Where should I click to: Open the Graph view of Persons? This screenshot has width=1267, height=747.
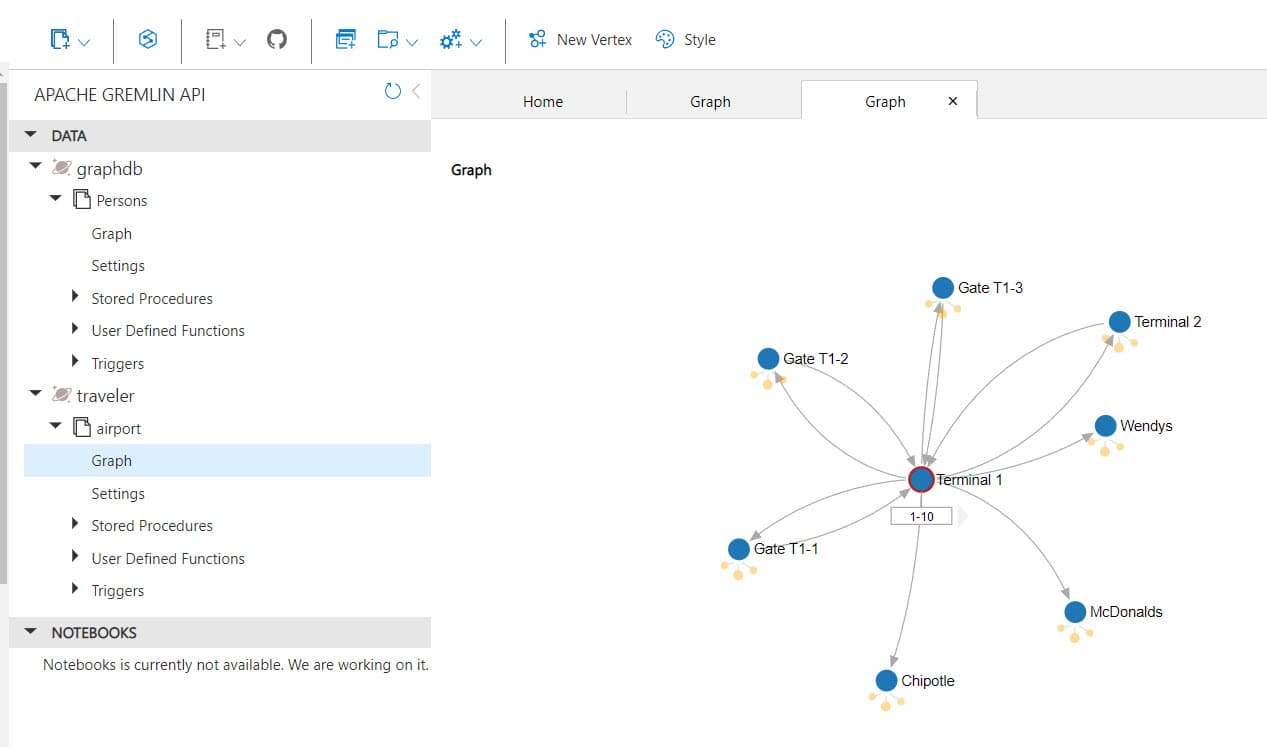[x=111, y=233]
